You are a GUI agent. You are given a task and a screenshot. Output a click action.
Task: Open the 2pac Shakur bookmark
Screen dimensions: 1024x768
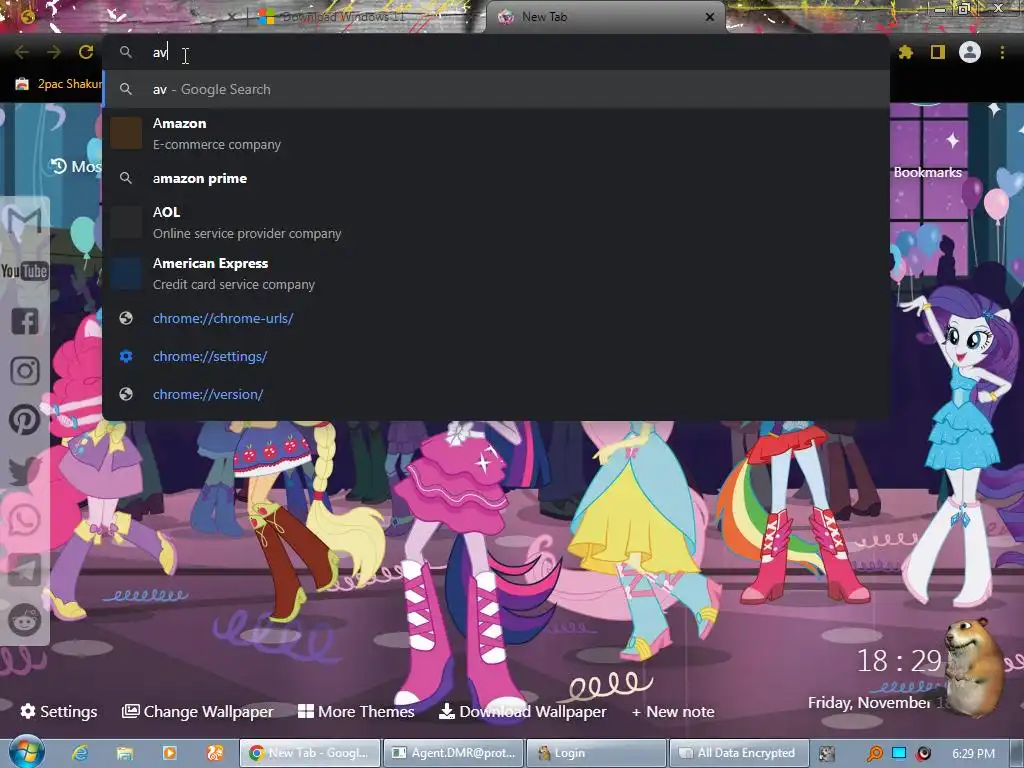tap(58, 84)
